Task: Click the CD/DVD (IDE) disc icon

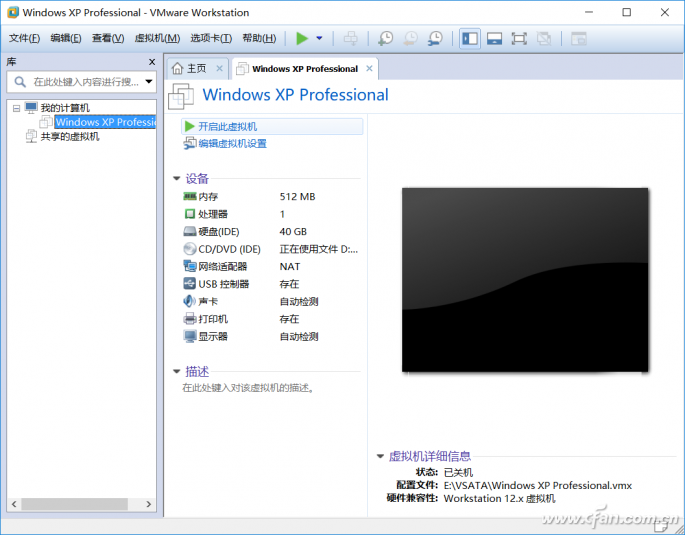Action: (x=189, y=249)
